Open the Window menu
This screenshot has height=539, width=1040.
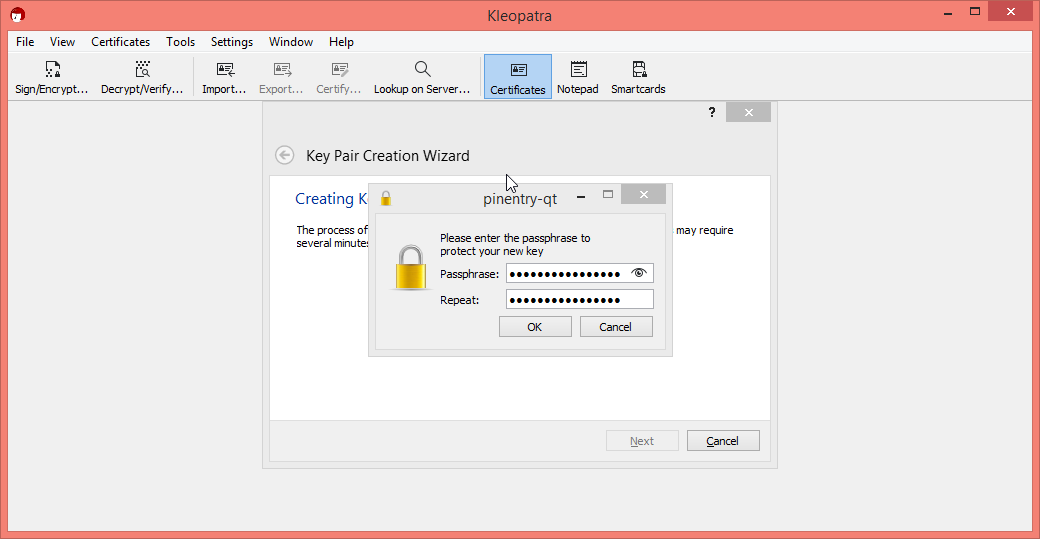291,42
